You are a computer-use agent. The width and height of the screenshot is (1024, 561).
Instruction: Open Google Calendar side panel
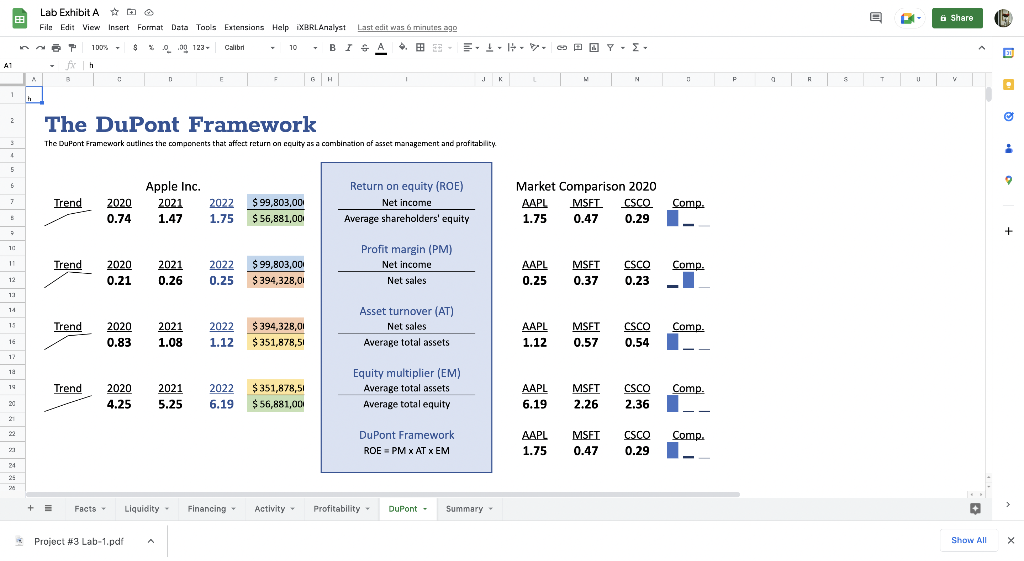(1008, 53)
